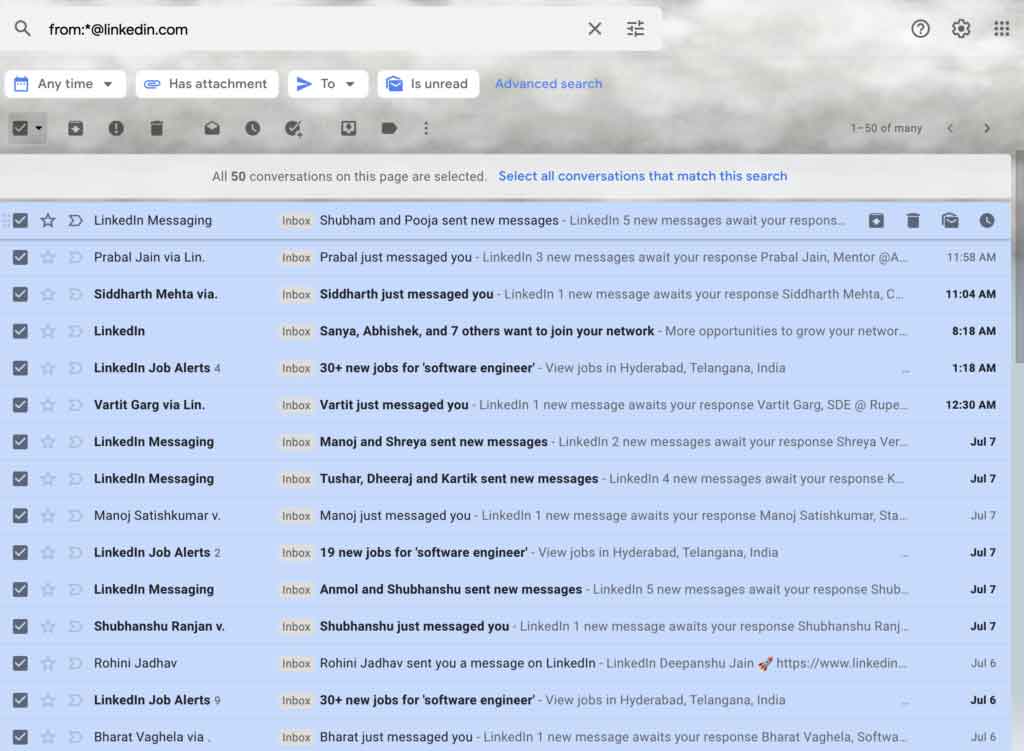
Task: Uncheck the Prabal Jain email
Action: [20, 257]
